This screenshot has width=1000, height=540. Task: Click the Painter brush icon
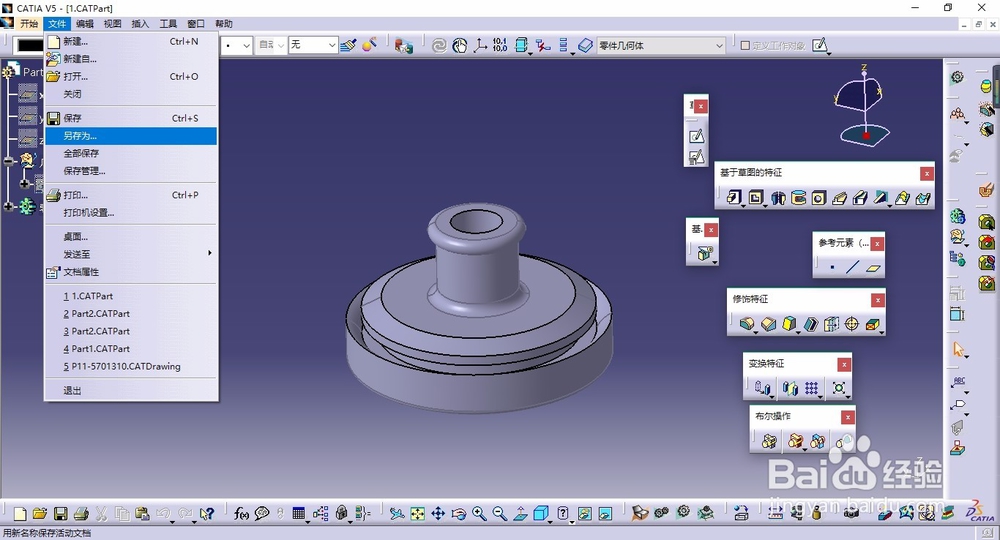tap(348, 45)
